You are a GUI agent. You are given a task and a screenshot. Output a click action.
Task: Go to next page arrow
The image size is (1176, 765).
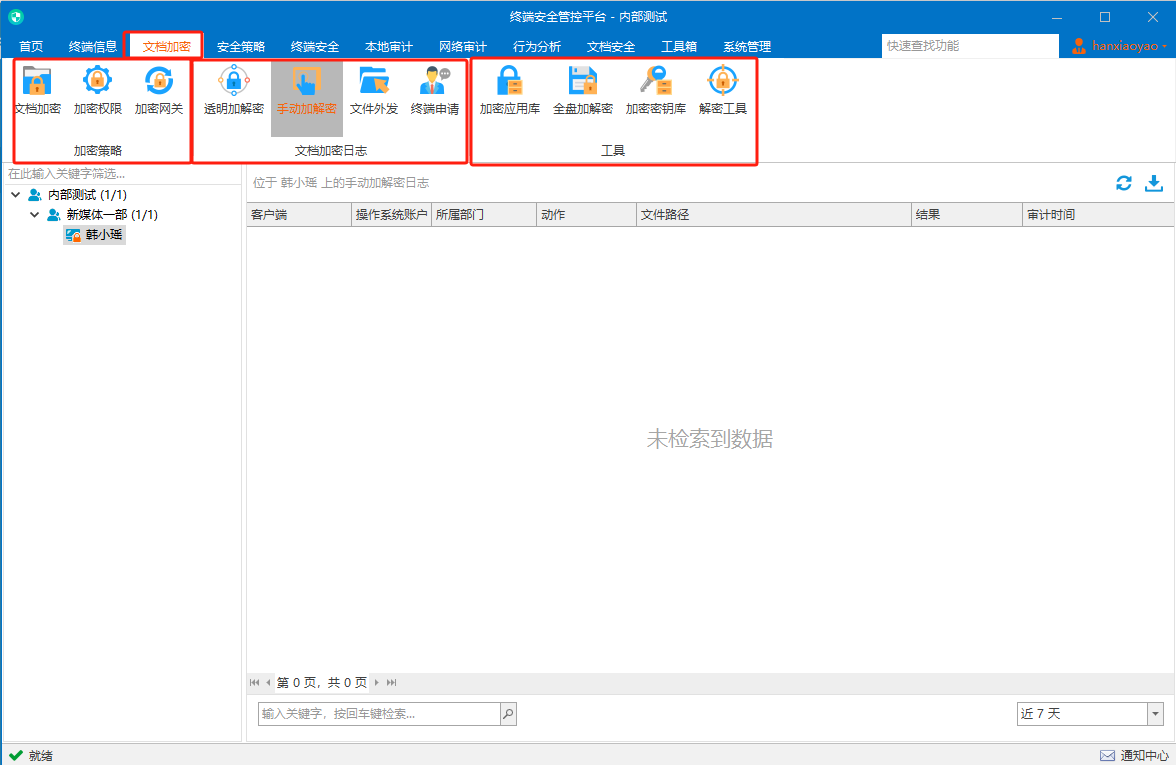(x=376, y=682)
